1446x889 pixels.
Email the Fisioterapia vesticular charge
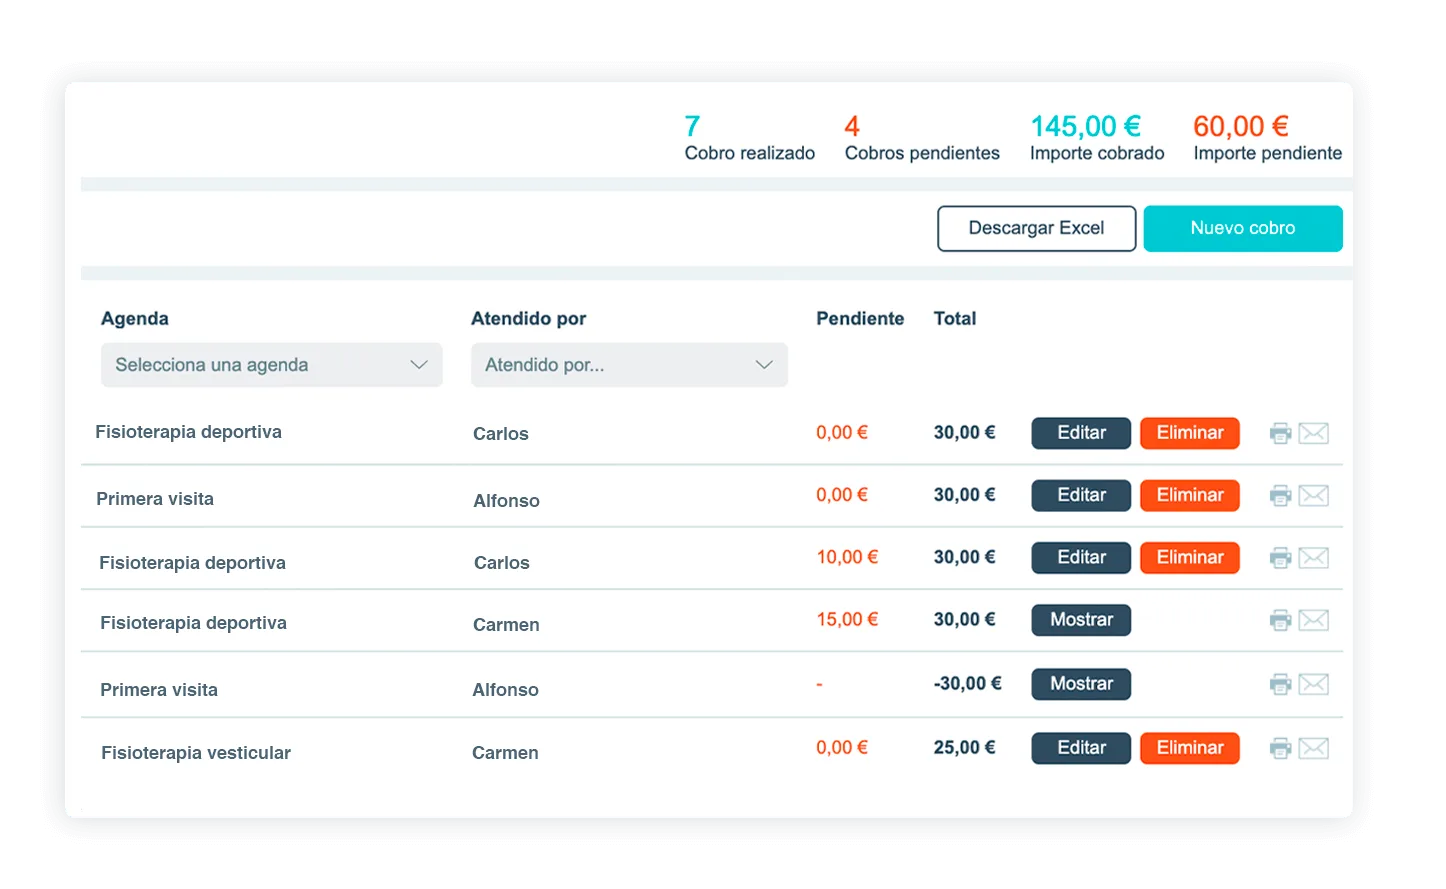[1313, 748]
